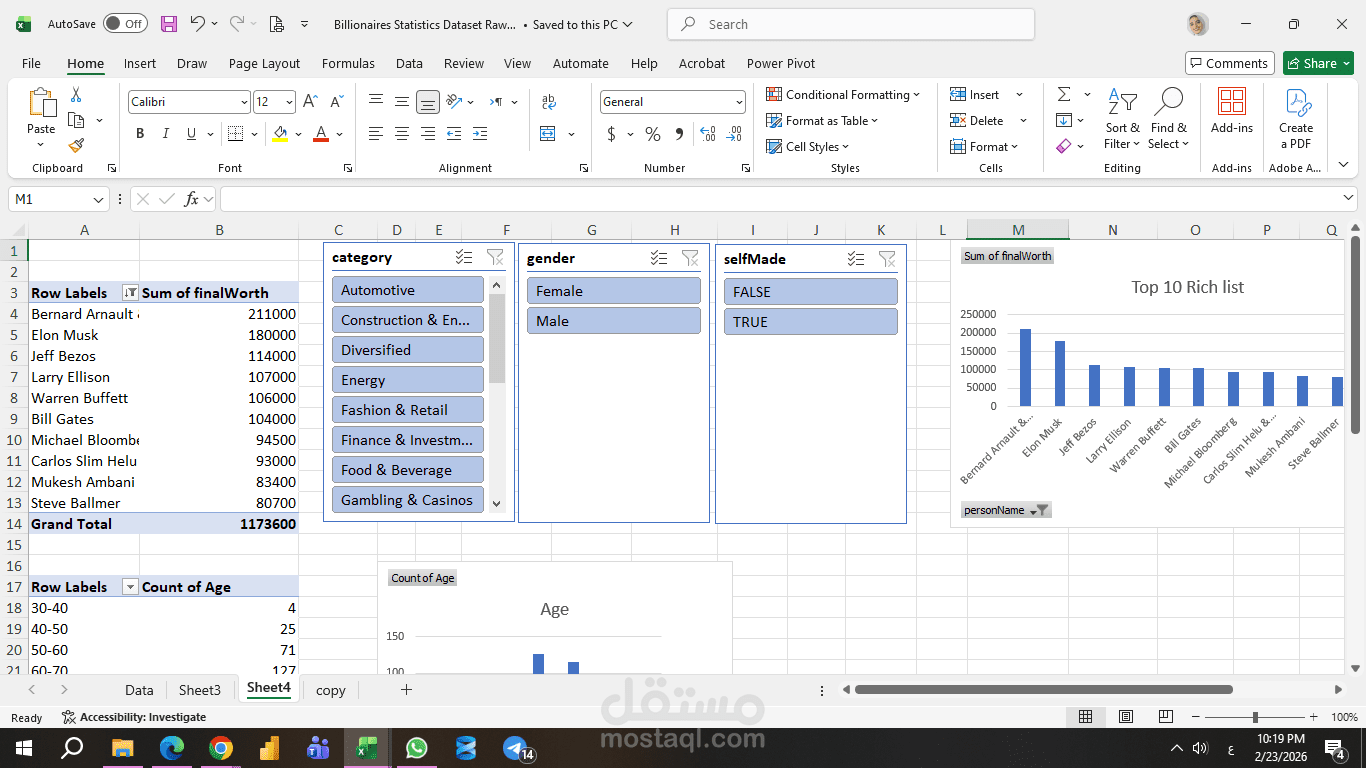
Task: Clear filter on gender slicer
Action: pos(690,258)
